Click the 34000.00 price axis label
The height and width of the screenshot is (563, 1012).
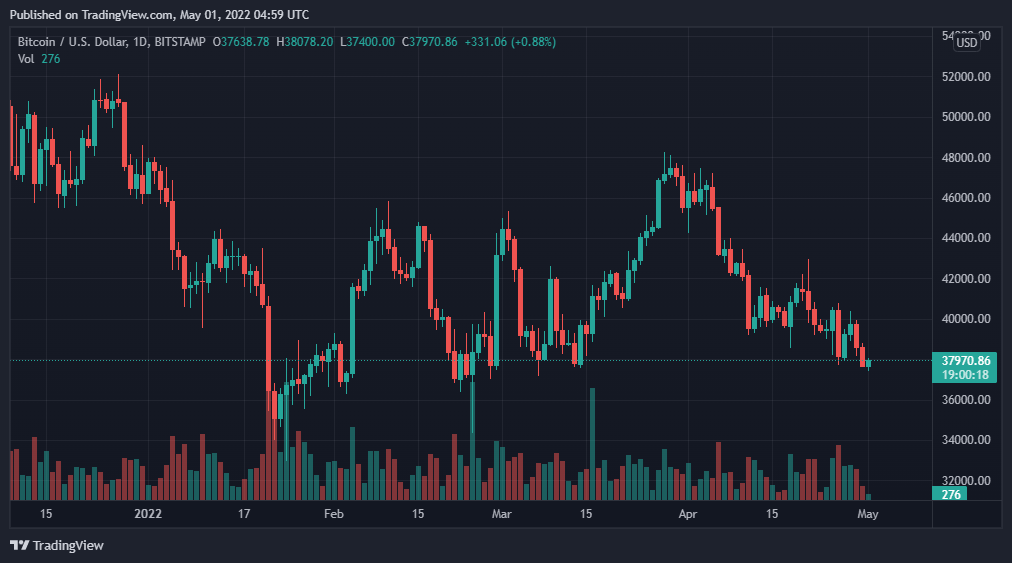tap(966, 440)
